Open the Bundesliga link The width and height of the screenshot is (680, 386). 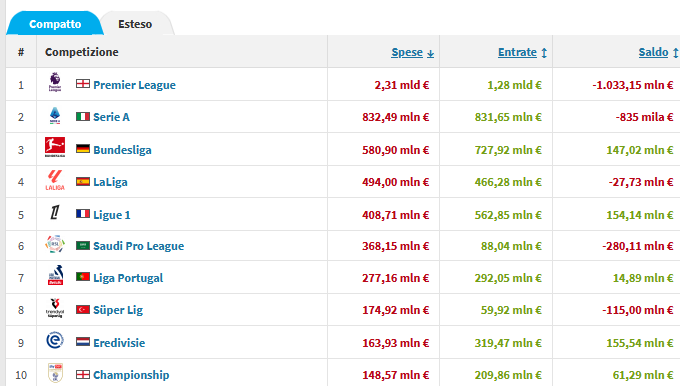click(x=122, y=150)
